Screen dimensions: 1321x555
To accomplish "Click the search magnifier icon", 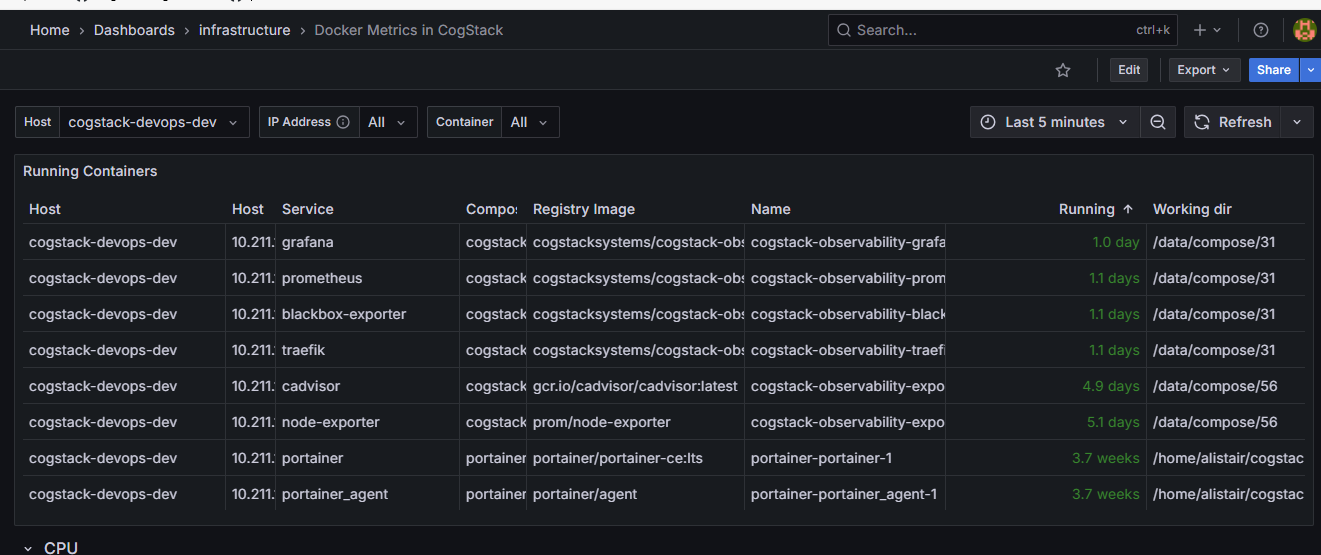I will tap(844, 30).
